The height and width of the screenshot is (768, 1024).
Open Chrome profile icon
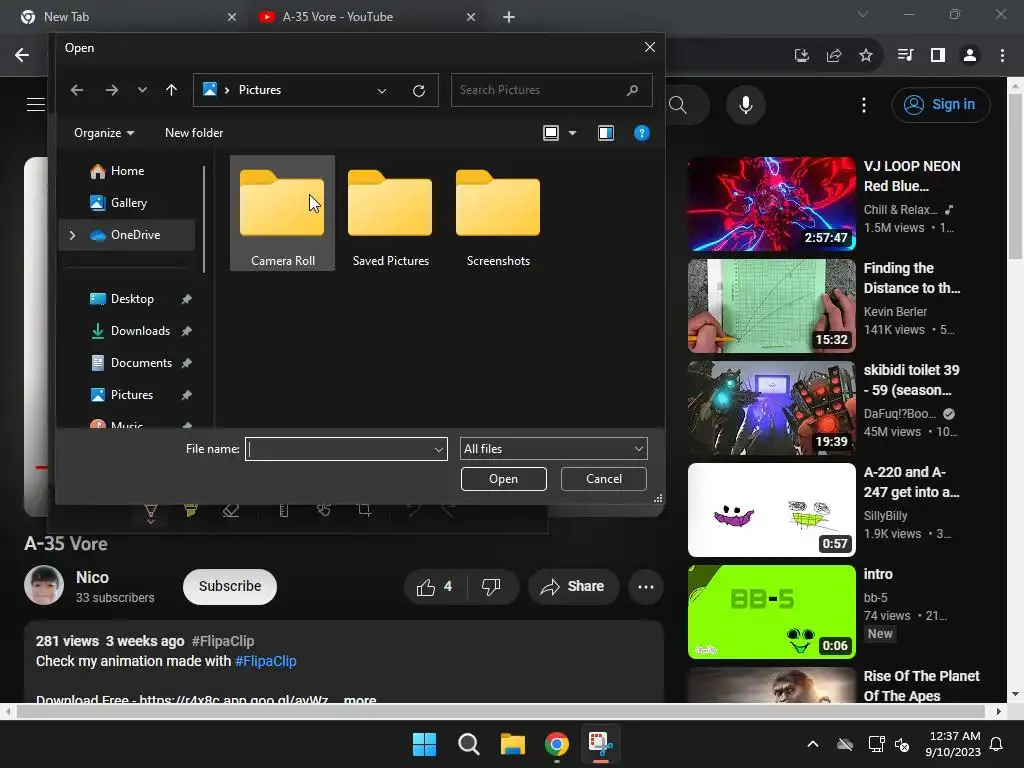point(970,56)
